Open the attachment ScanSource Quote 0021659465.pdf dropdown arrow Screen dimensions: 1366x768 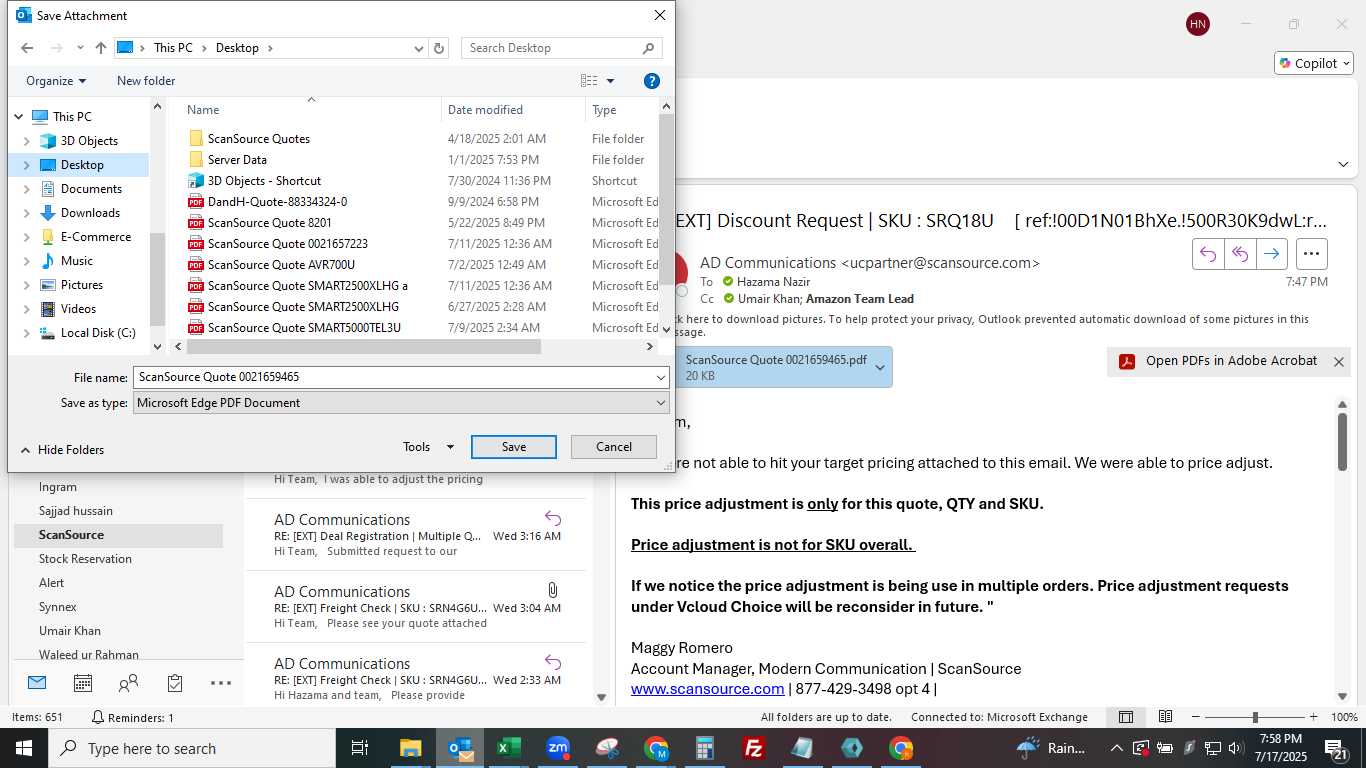pyautogui.click(x=880, y=368)
